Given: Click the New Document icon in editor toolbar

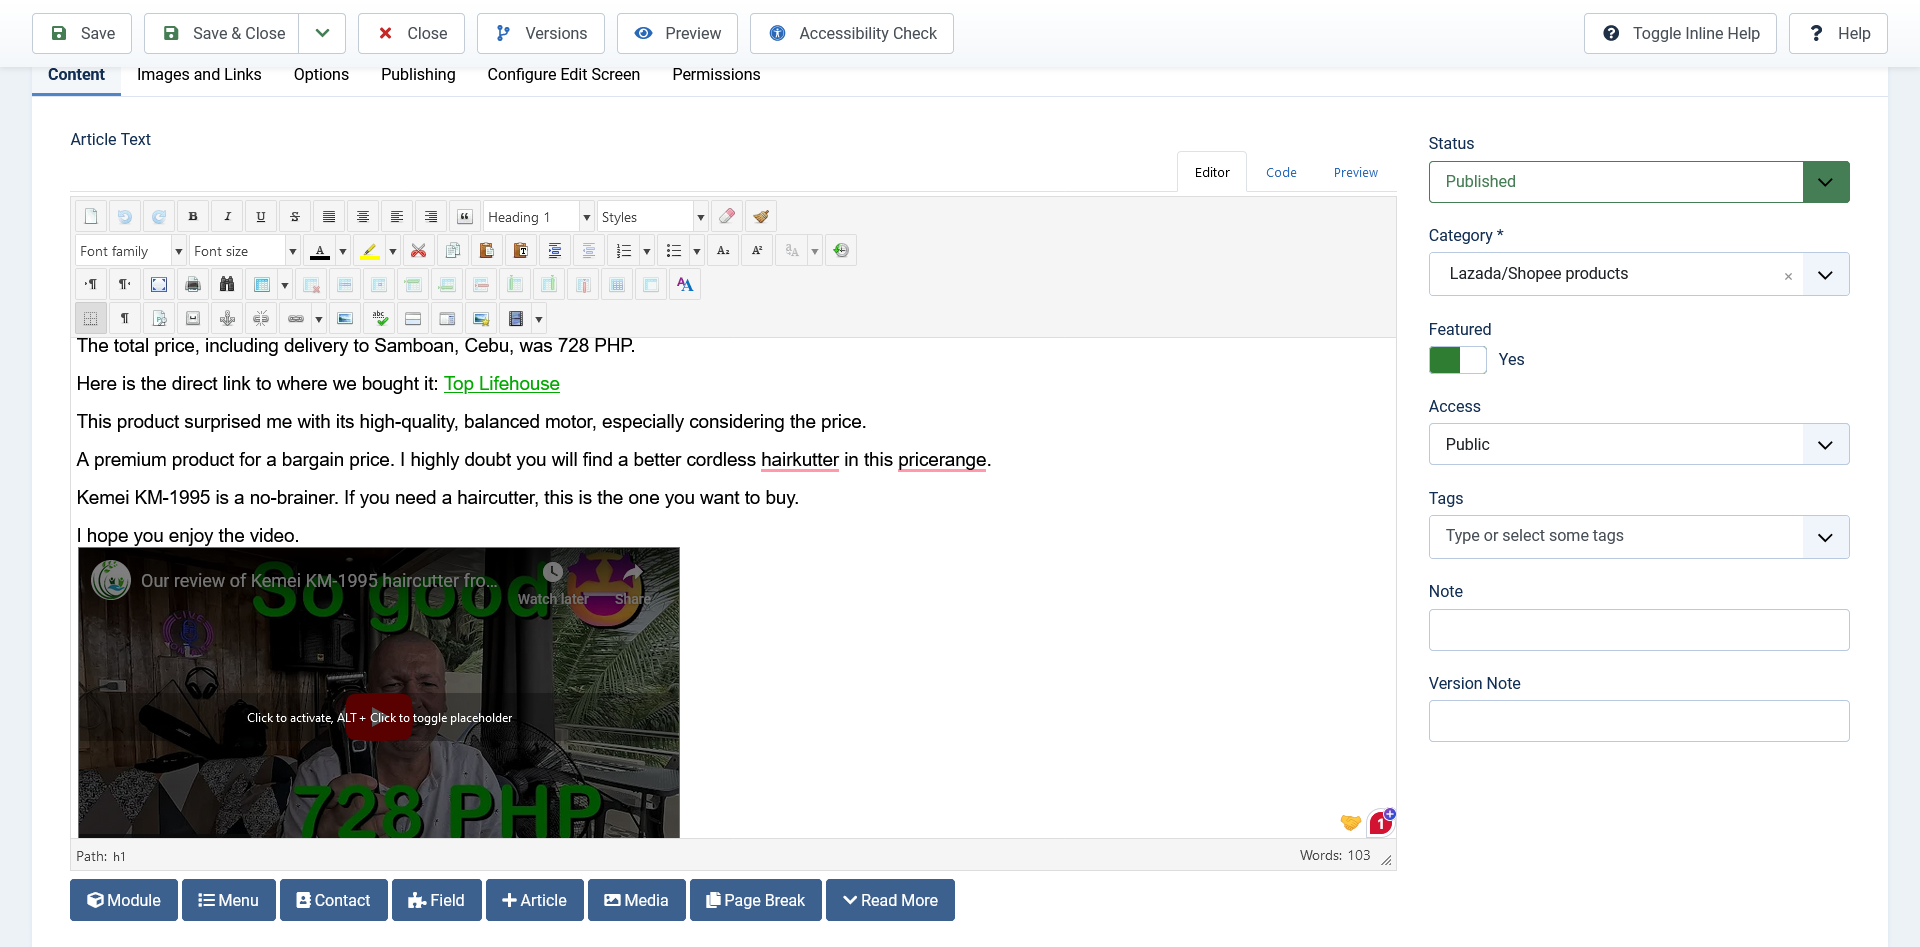Looking at the screenshot, I should click(91, 217).
